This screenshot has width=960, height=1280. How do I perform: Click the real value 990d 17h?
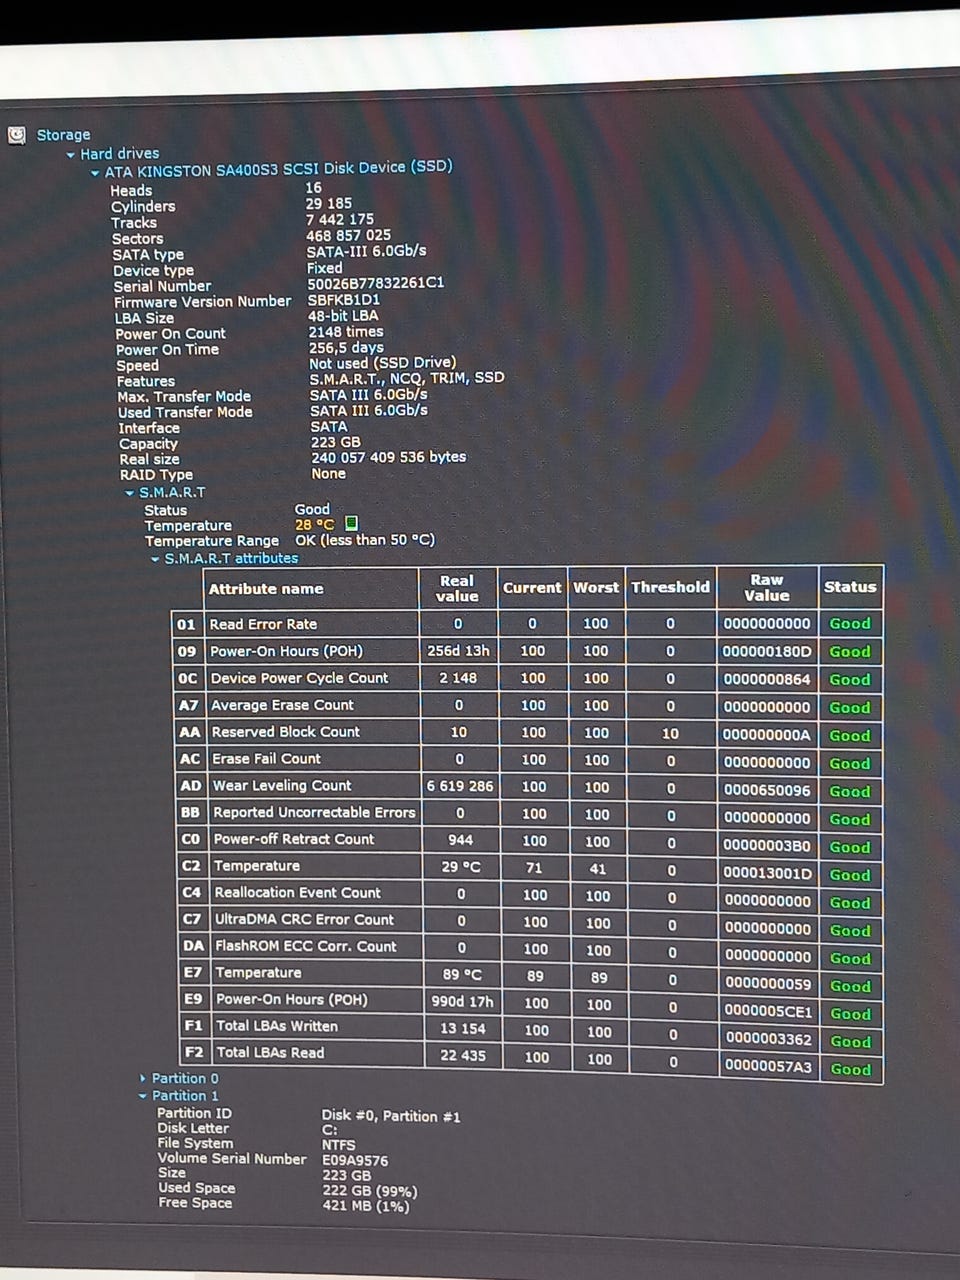click(462, 1000)
